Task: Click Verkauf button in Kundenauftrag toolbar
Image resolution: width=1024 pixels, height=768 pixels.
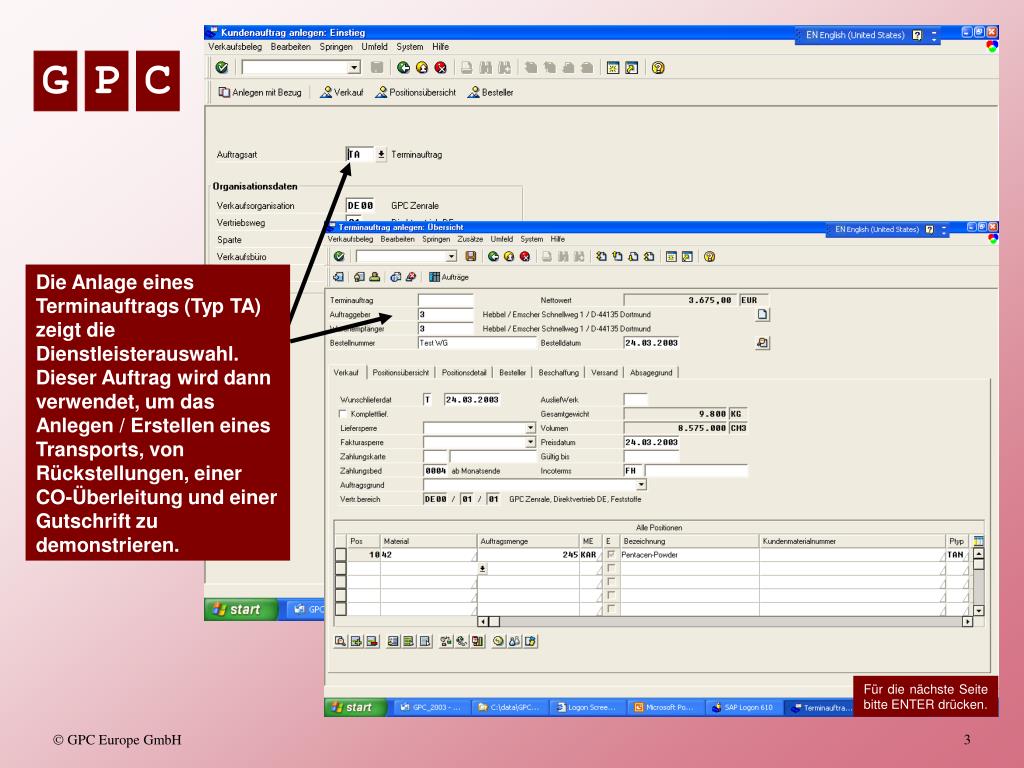Action: tap(342, 93)
